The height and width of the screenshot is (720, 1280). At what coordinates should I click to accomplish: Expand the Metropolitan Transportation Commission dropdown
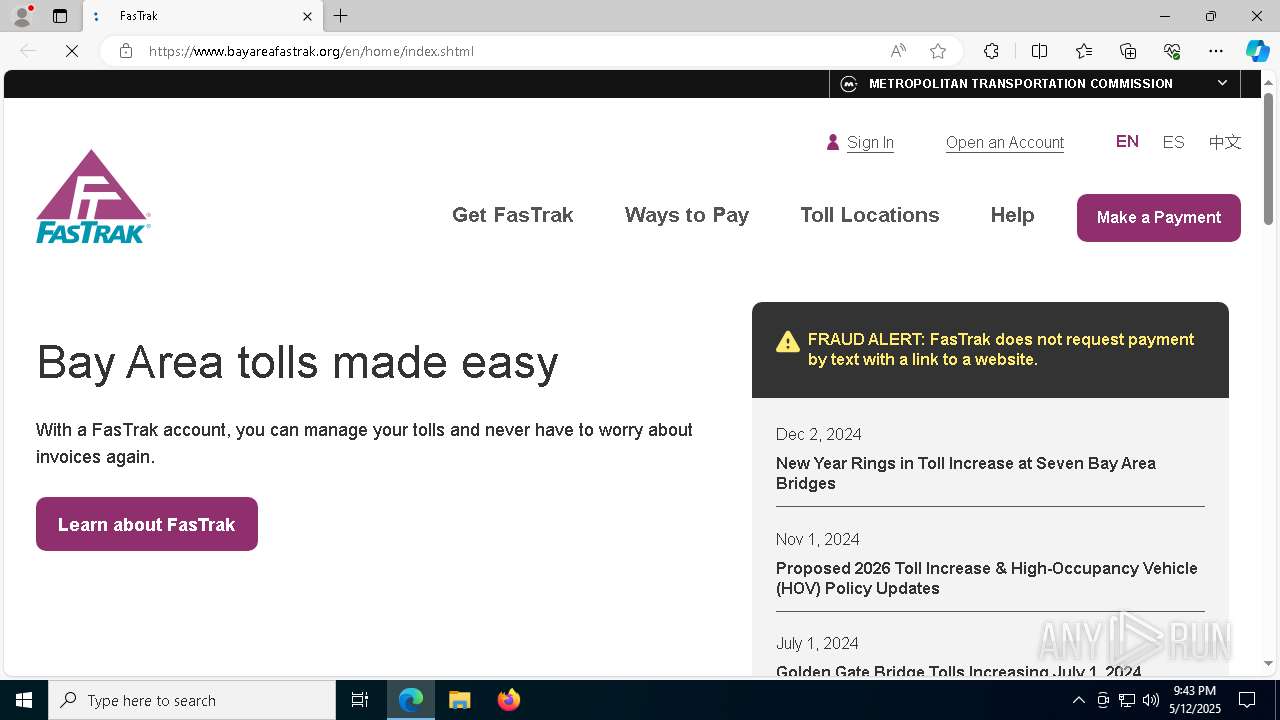[x=1222, y=84]
